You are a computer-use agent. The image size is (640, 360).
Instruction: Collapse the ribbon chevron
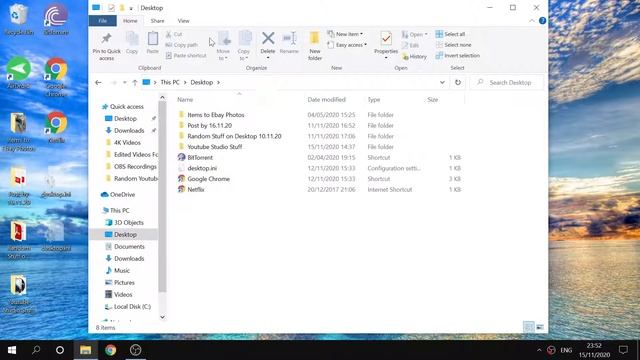click(531, 21)
